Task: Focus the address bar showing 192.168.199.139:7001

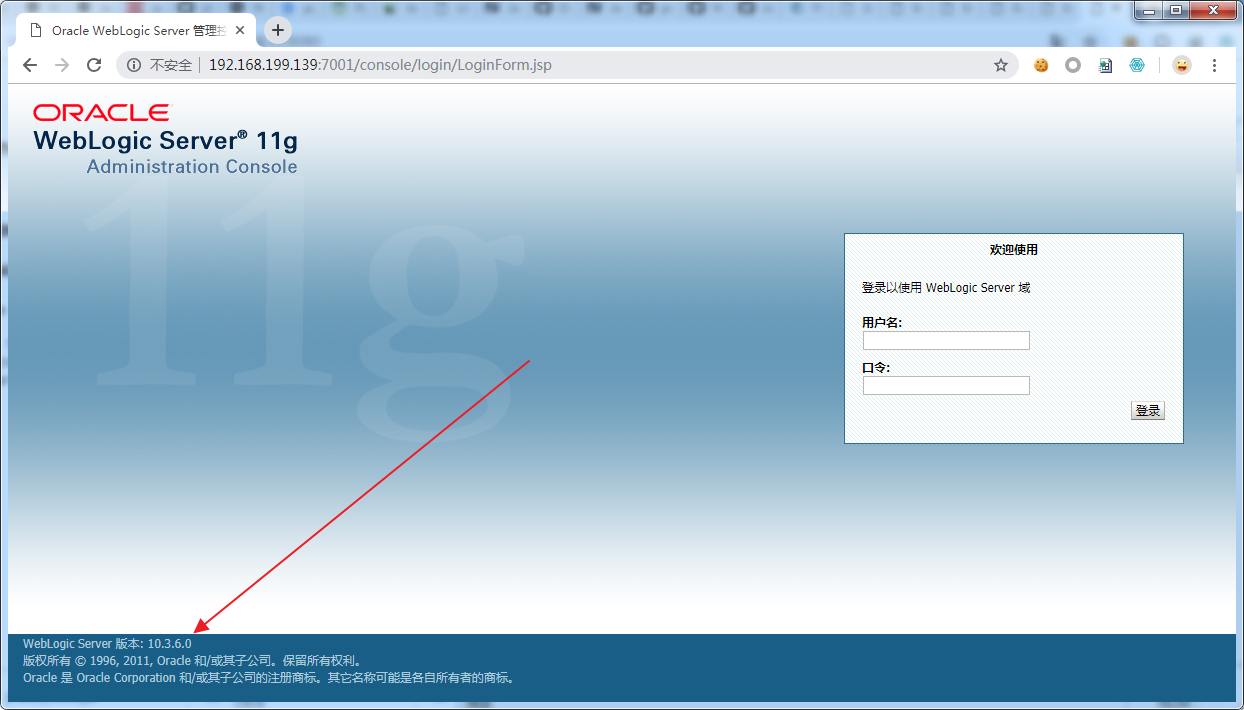Action: click(568, 65)
